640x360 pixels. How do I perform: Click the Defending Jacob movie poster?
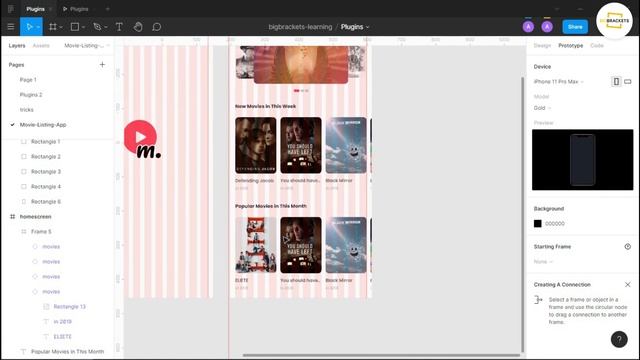[x=256, y=145]
